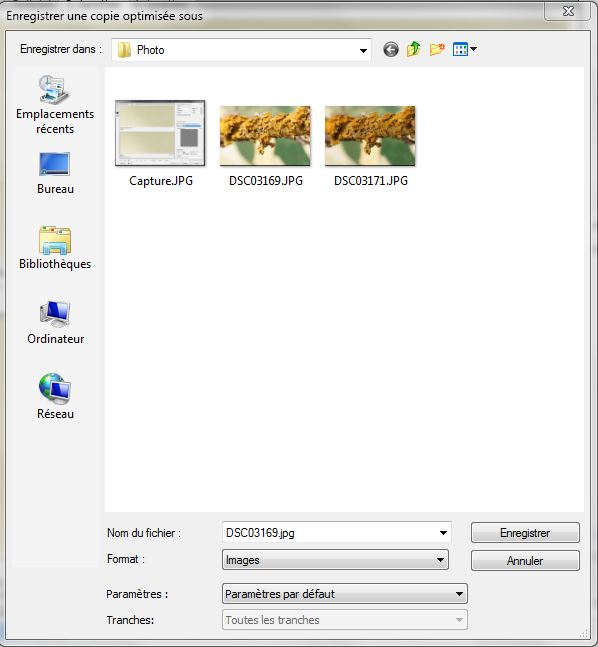Navigate up one folder level

tap(414, 50)
